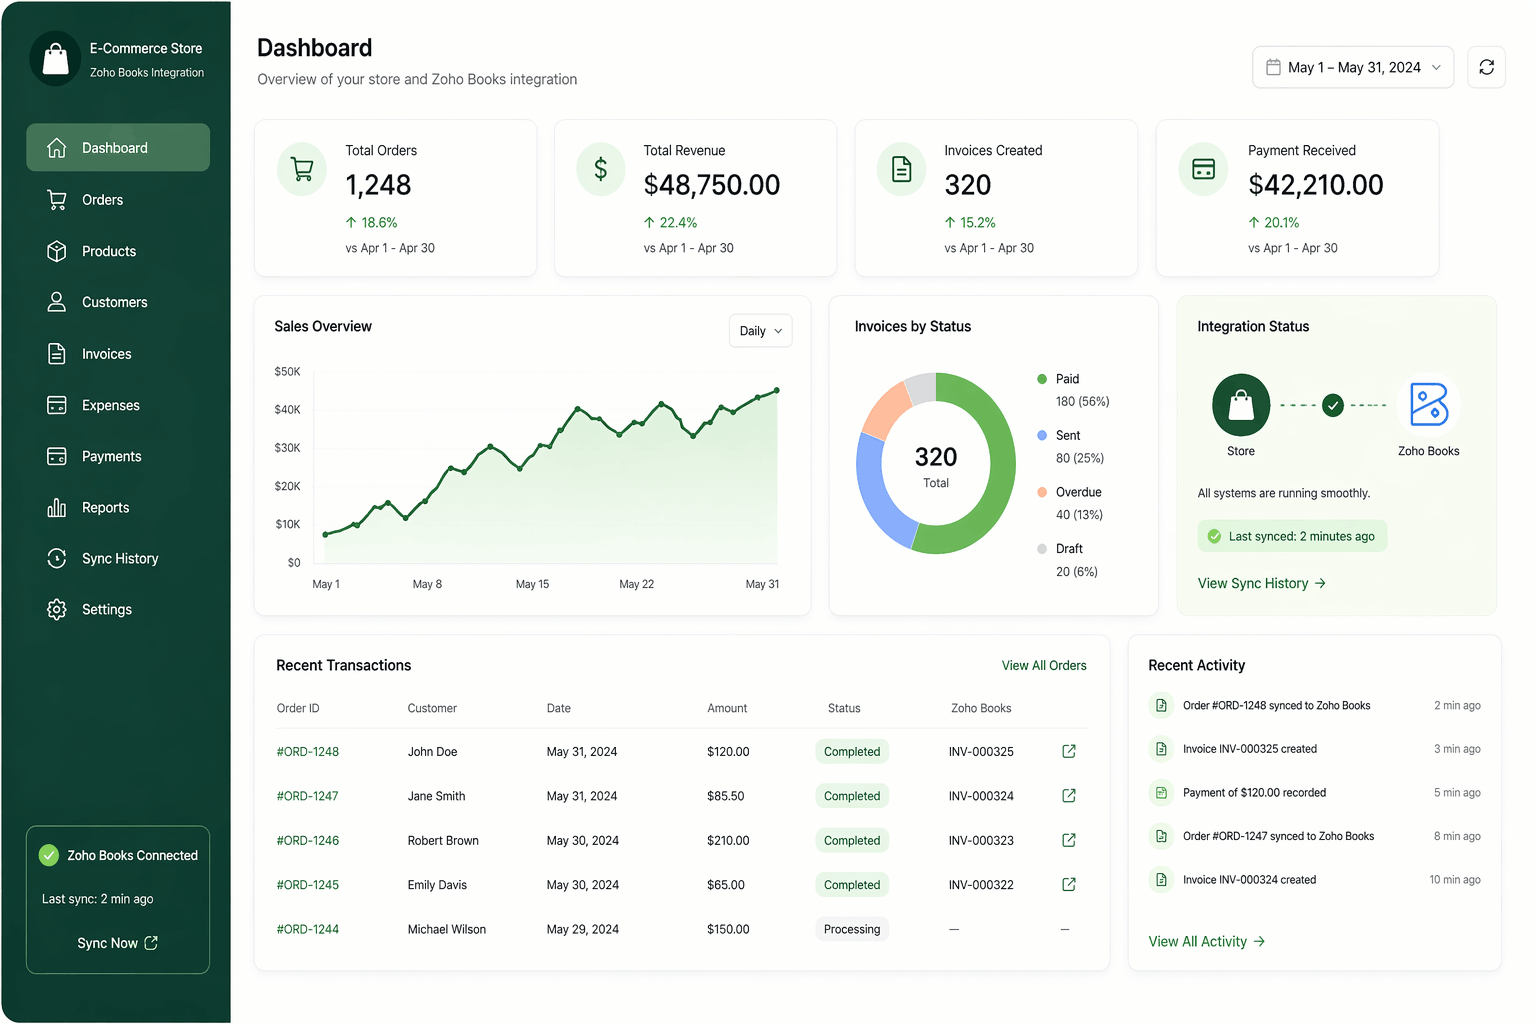Click the Zoho Books logo icon
Screen dimensions: 1536x1024
1429,405
